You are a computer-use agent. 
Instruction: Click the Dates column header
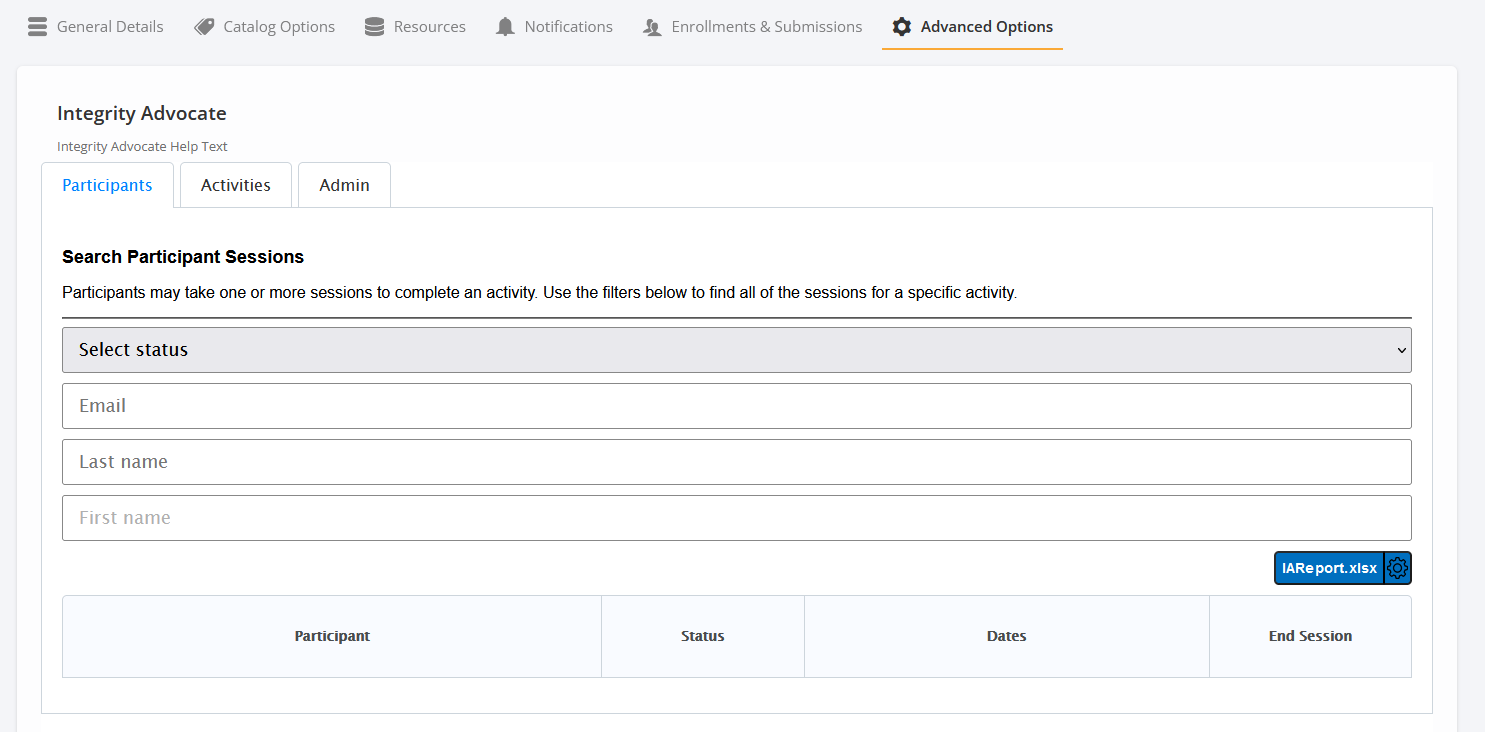coord(1007,636)
